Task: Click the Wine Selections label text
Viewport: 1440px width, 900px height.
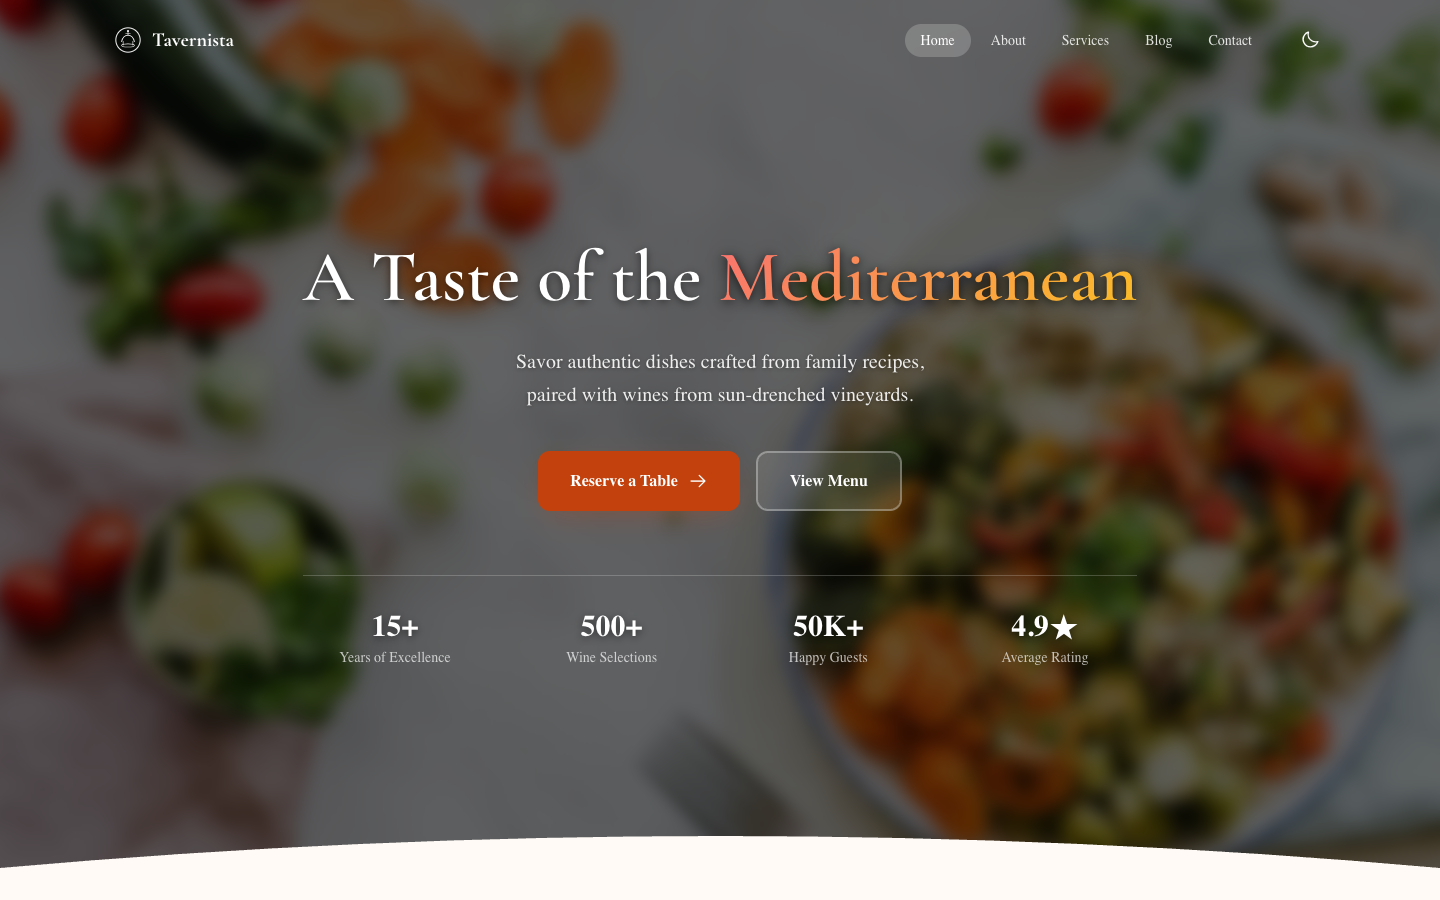Action: [x=611, y=657]
